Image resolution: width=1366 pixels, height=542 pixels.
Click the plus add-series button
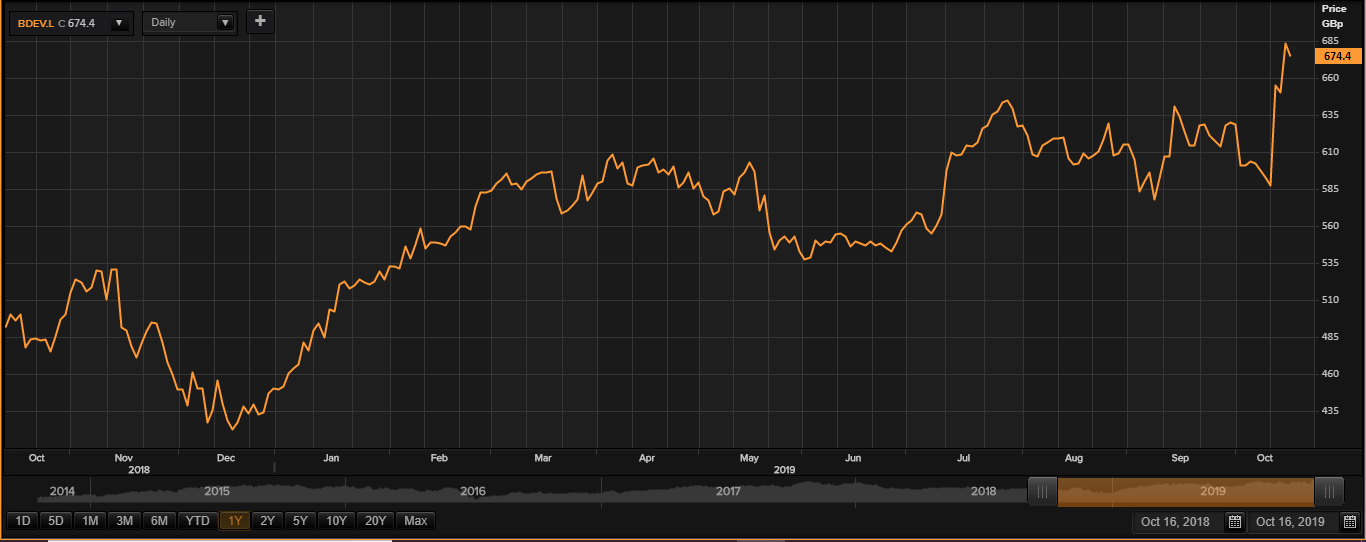click(260, 21)
